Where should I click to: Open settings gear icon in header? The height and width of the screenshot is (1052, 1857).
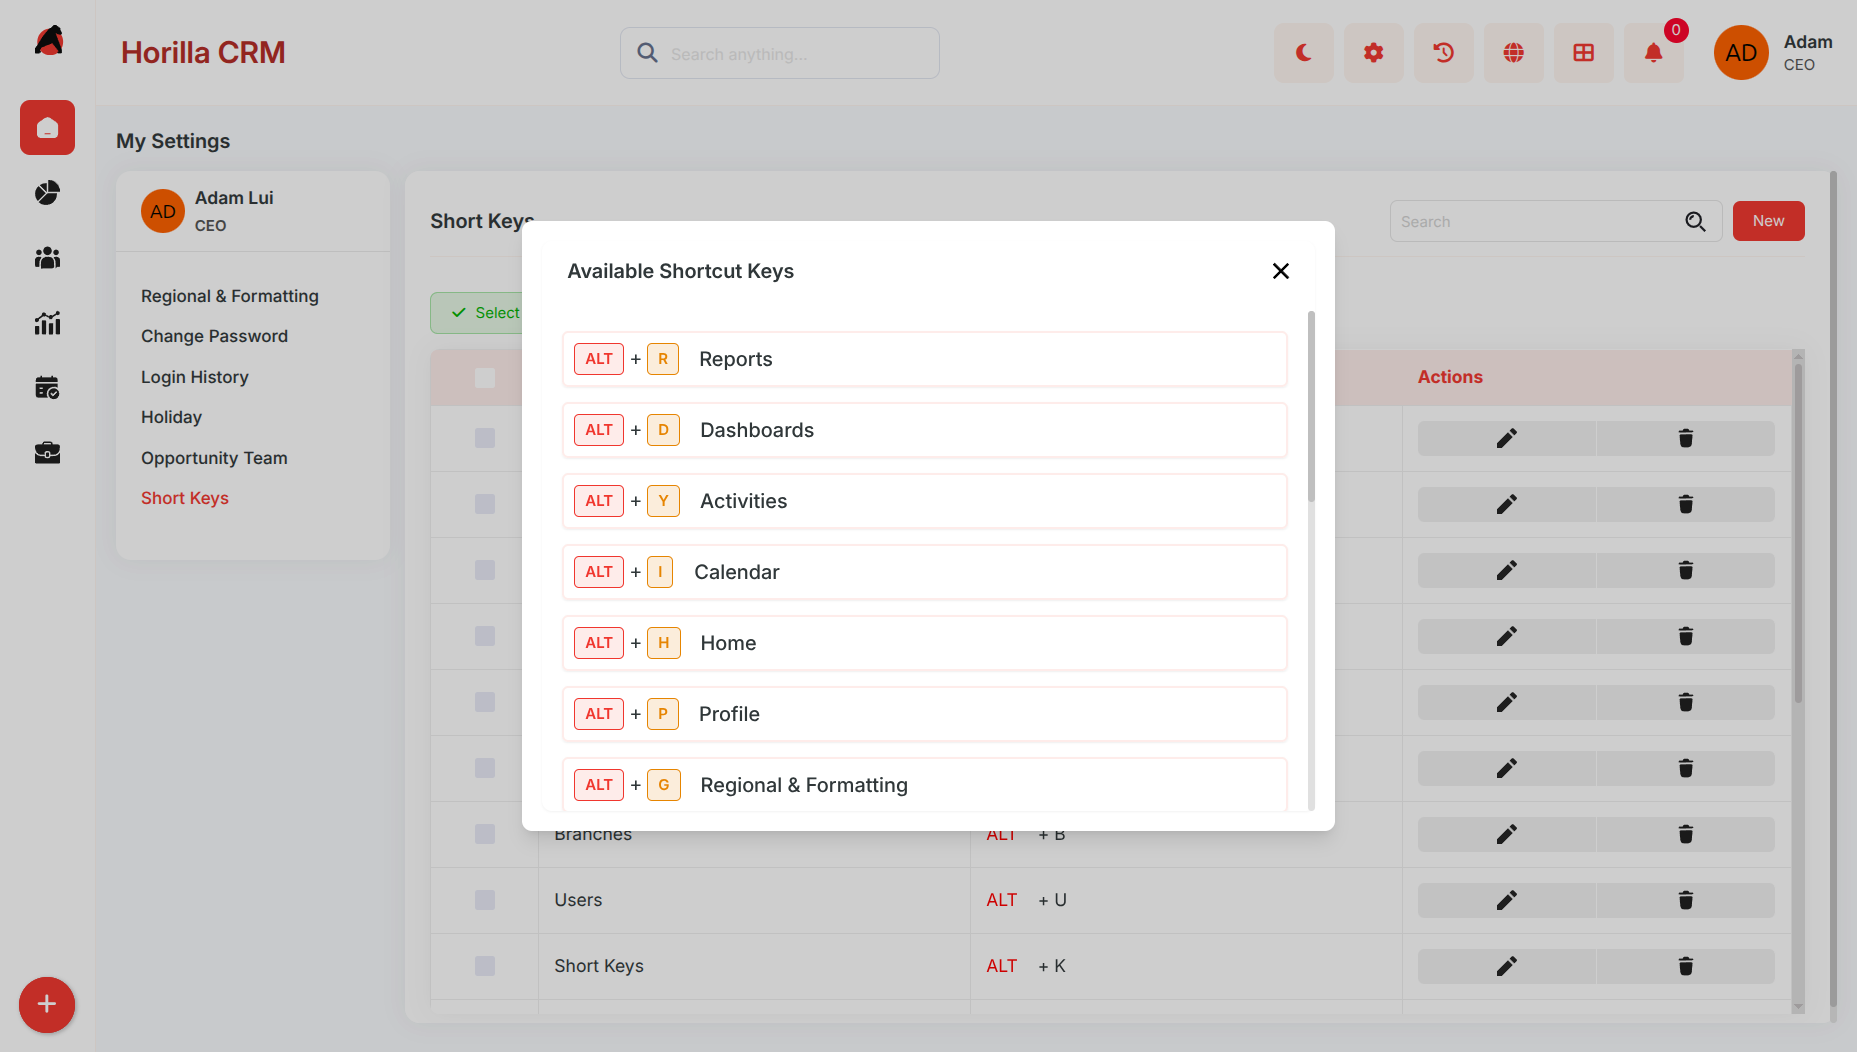[x=1373, y=53]
